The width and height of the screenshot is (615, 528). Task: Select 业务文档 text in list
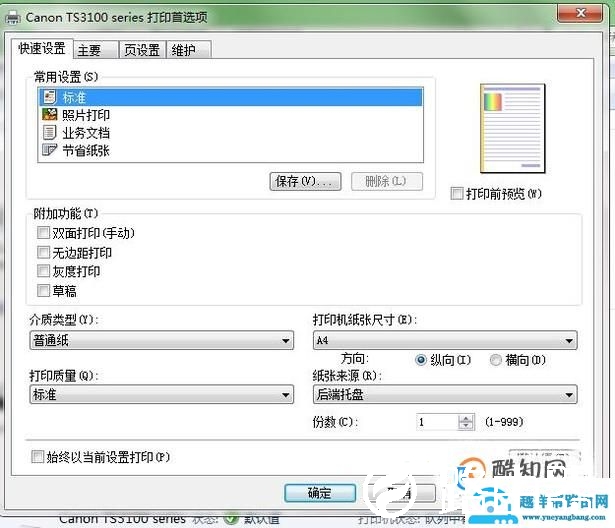coord(86,133)
